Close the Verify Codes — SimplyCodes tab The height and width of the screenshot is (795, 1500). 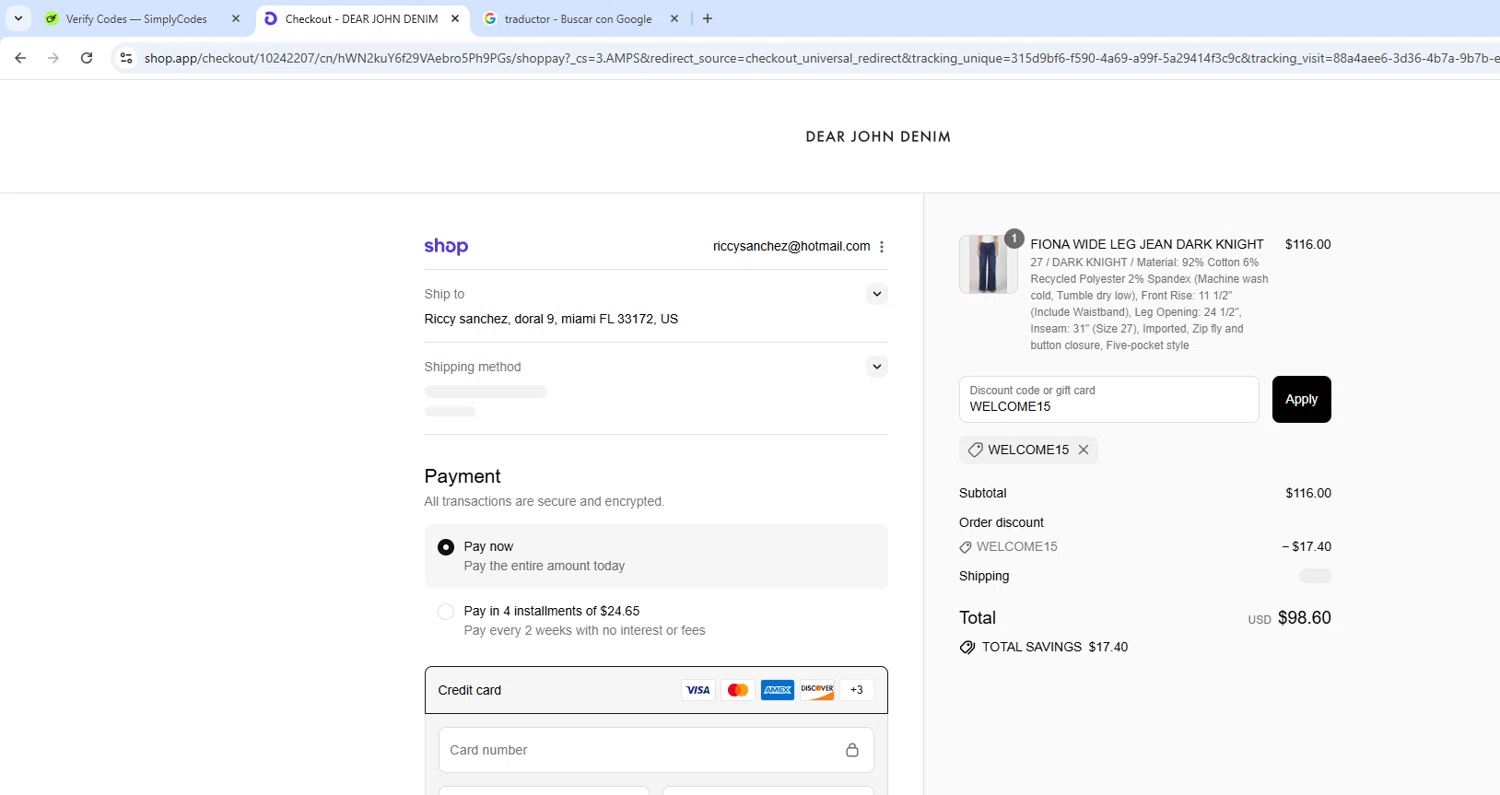click(235, 19)
